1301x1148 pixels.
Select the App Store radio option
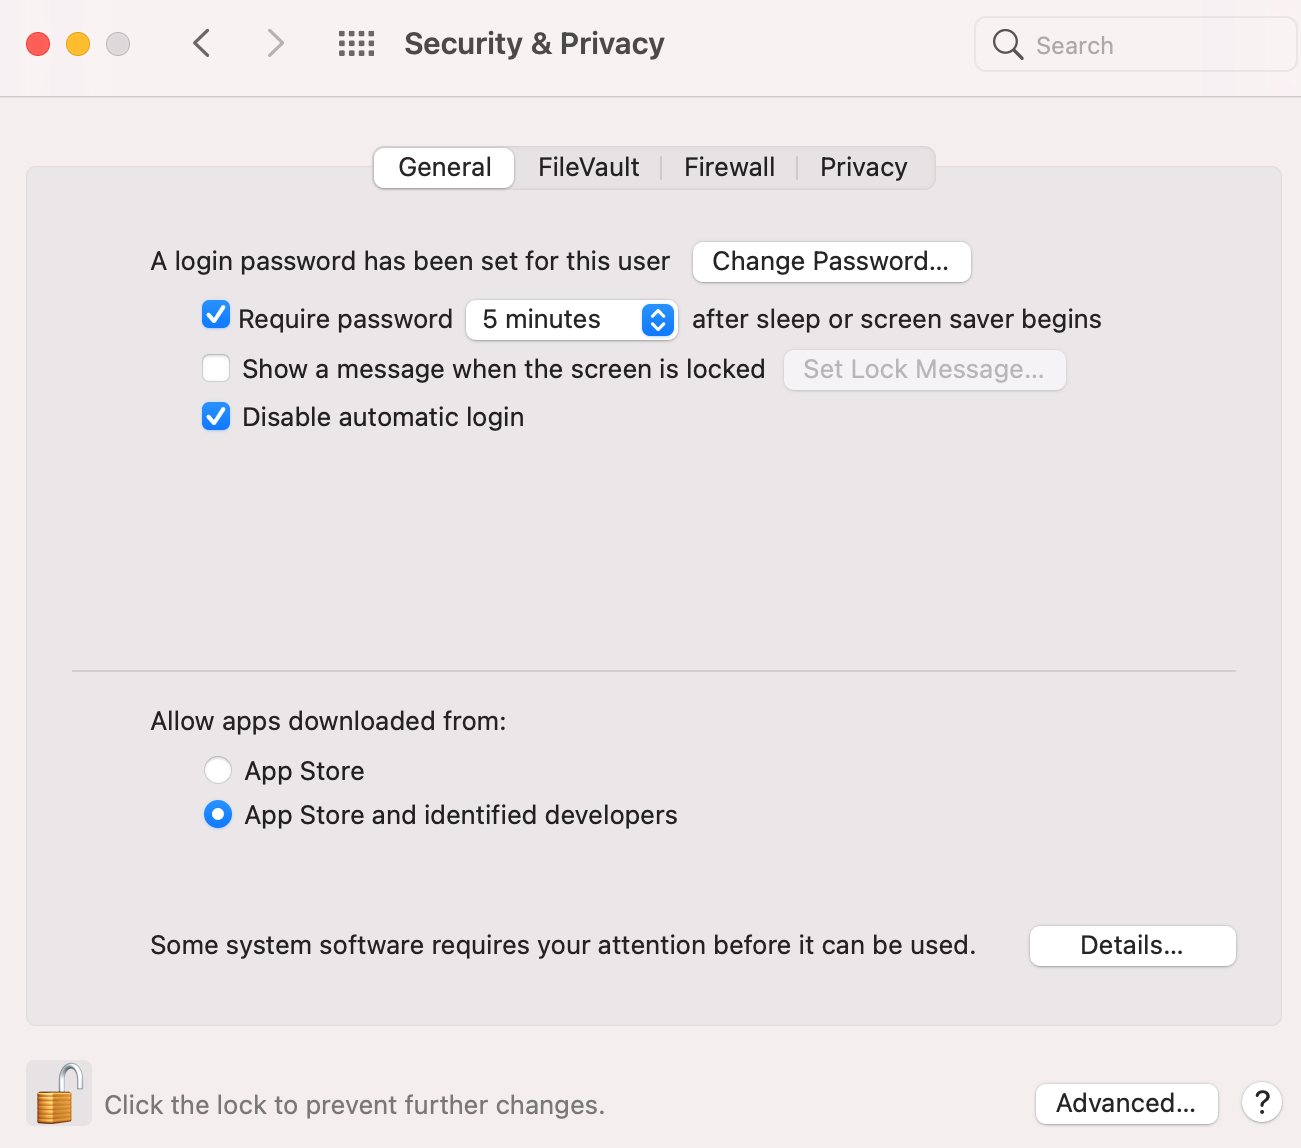(x=218, y=770)
